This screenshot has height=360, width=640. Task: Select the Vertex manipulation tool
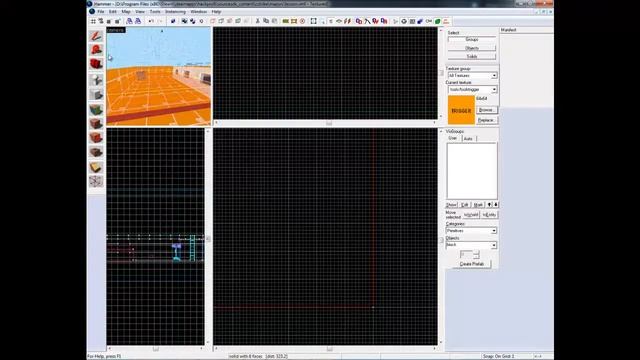[x=96, y=181]
